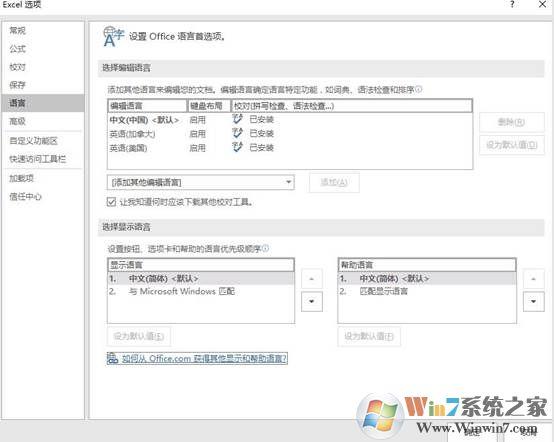554x442 pixels.
Task: Click the help question mark icon
Action: pos(512,4)
